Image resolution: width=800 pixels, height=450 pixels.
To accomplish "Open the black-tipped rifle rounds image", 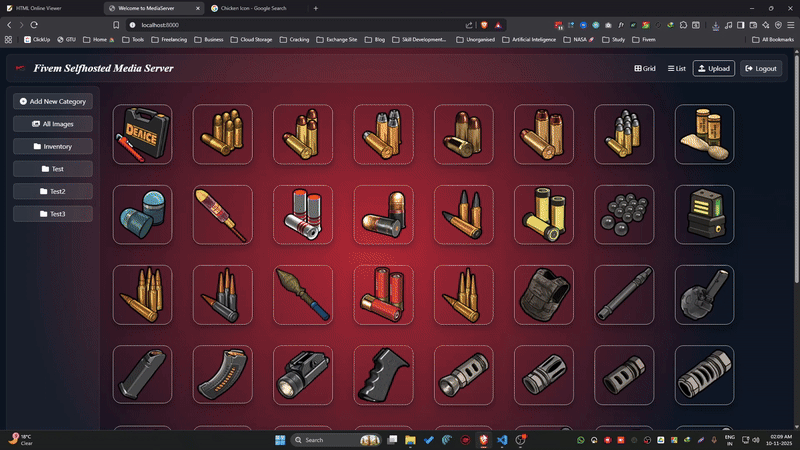I will [464, 214].
